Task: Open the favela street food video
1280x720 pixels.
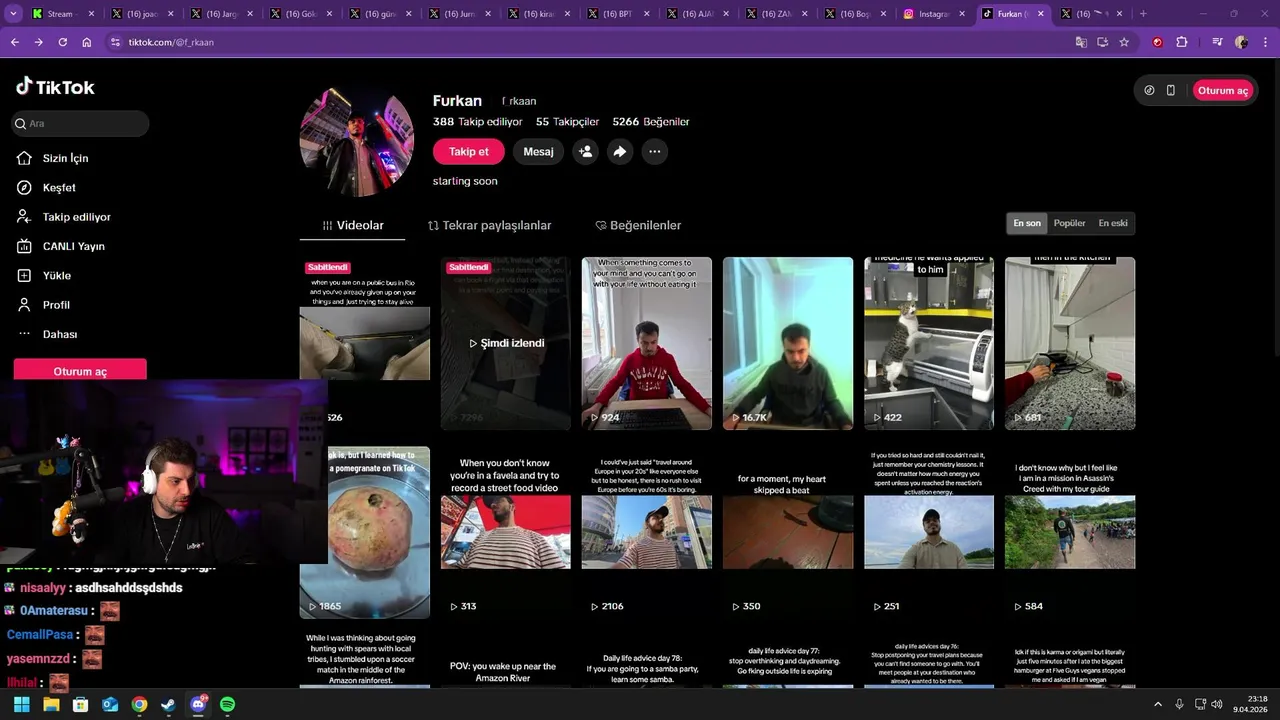Action: pyautogui.click(x=506, y=532)
